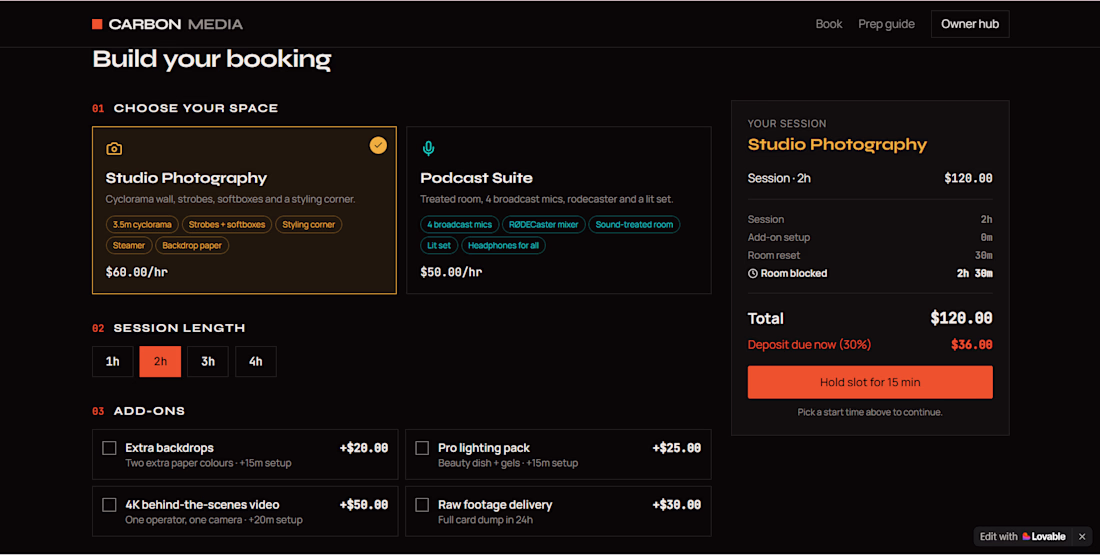Click the Backdrop paper tag
This screenshot has width=1100, height=555.
click(x=192, y=246)
